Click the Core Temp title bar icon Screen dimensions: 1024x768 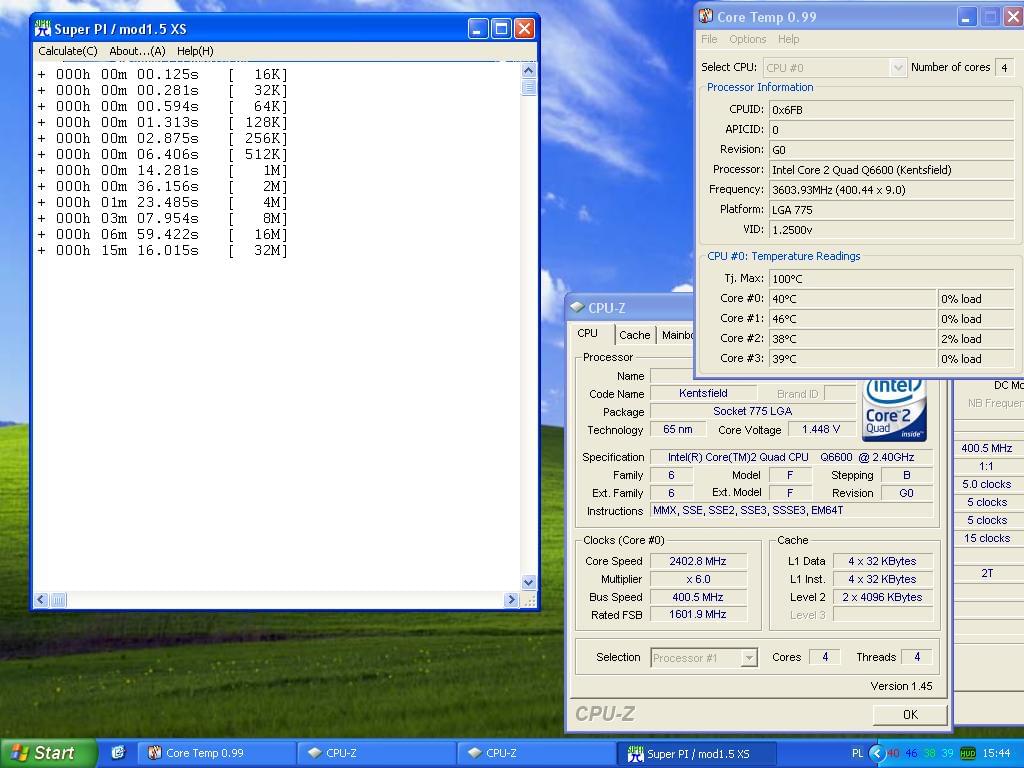pyautogui.click(x=706, y=17)
